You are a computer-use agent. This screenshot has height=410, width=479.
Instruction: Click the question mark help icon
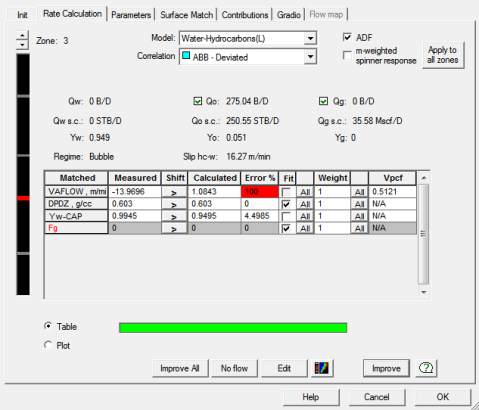pos(426,368)
